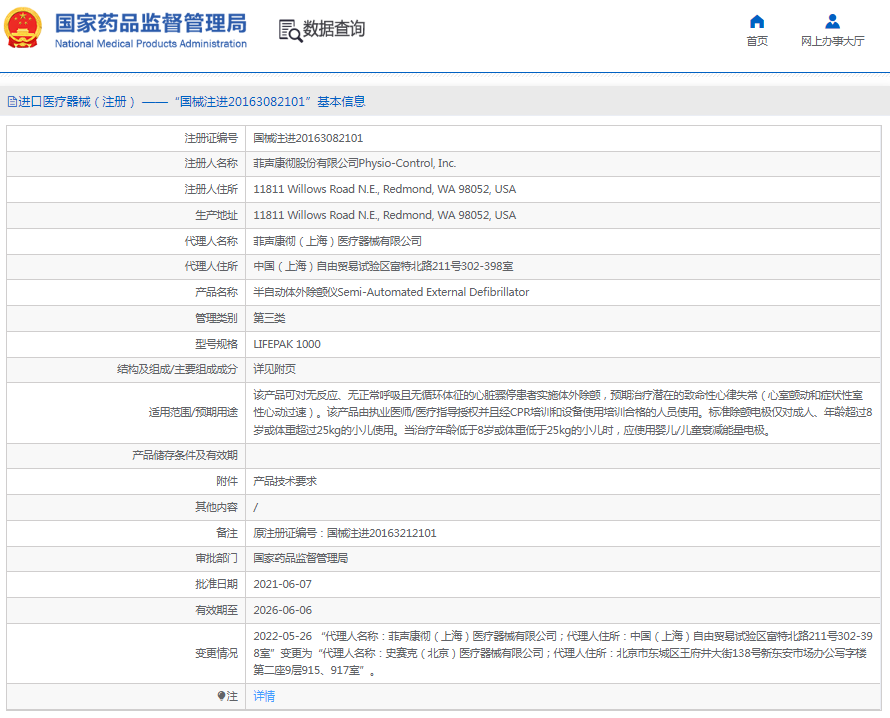Go to 首页 text link

[x=757, y=42]
